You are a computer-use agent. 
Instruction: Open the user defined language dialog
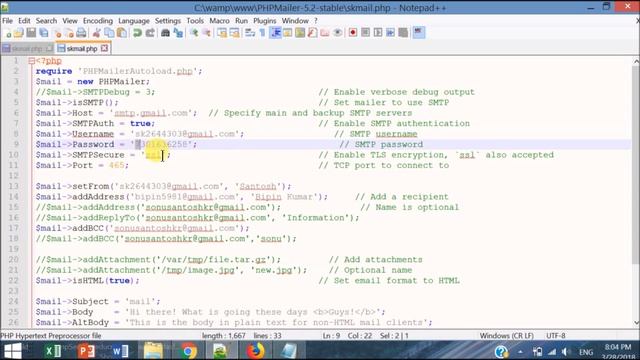point(288,33)
